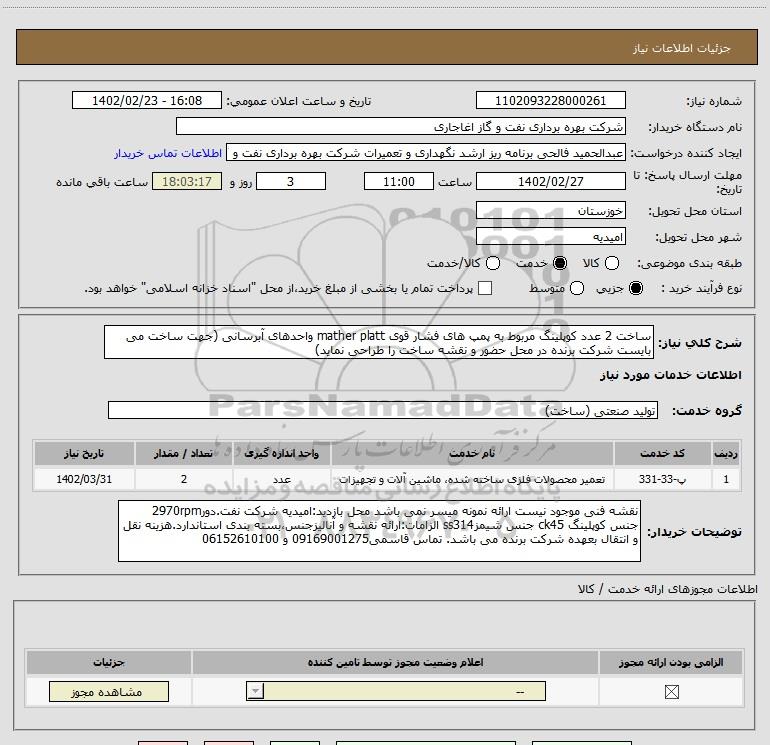The image size is (770, 745).
Task: Select the متوسط purchase type radio
Action: 577,288
